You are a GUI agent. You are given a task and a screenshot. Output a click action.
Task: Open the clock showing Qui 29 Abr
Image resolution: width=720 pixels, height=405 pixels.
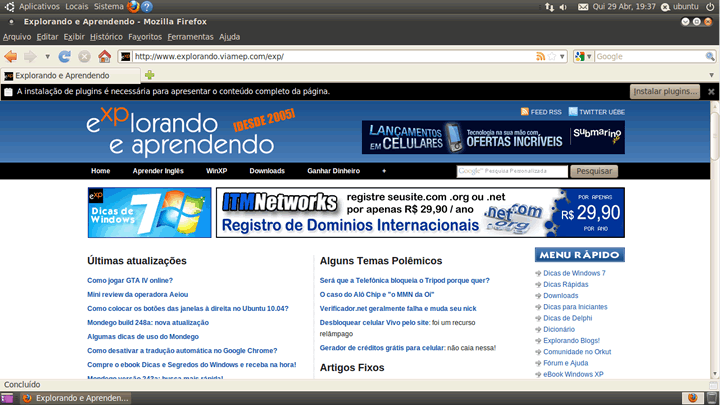624,6
